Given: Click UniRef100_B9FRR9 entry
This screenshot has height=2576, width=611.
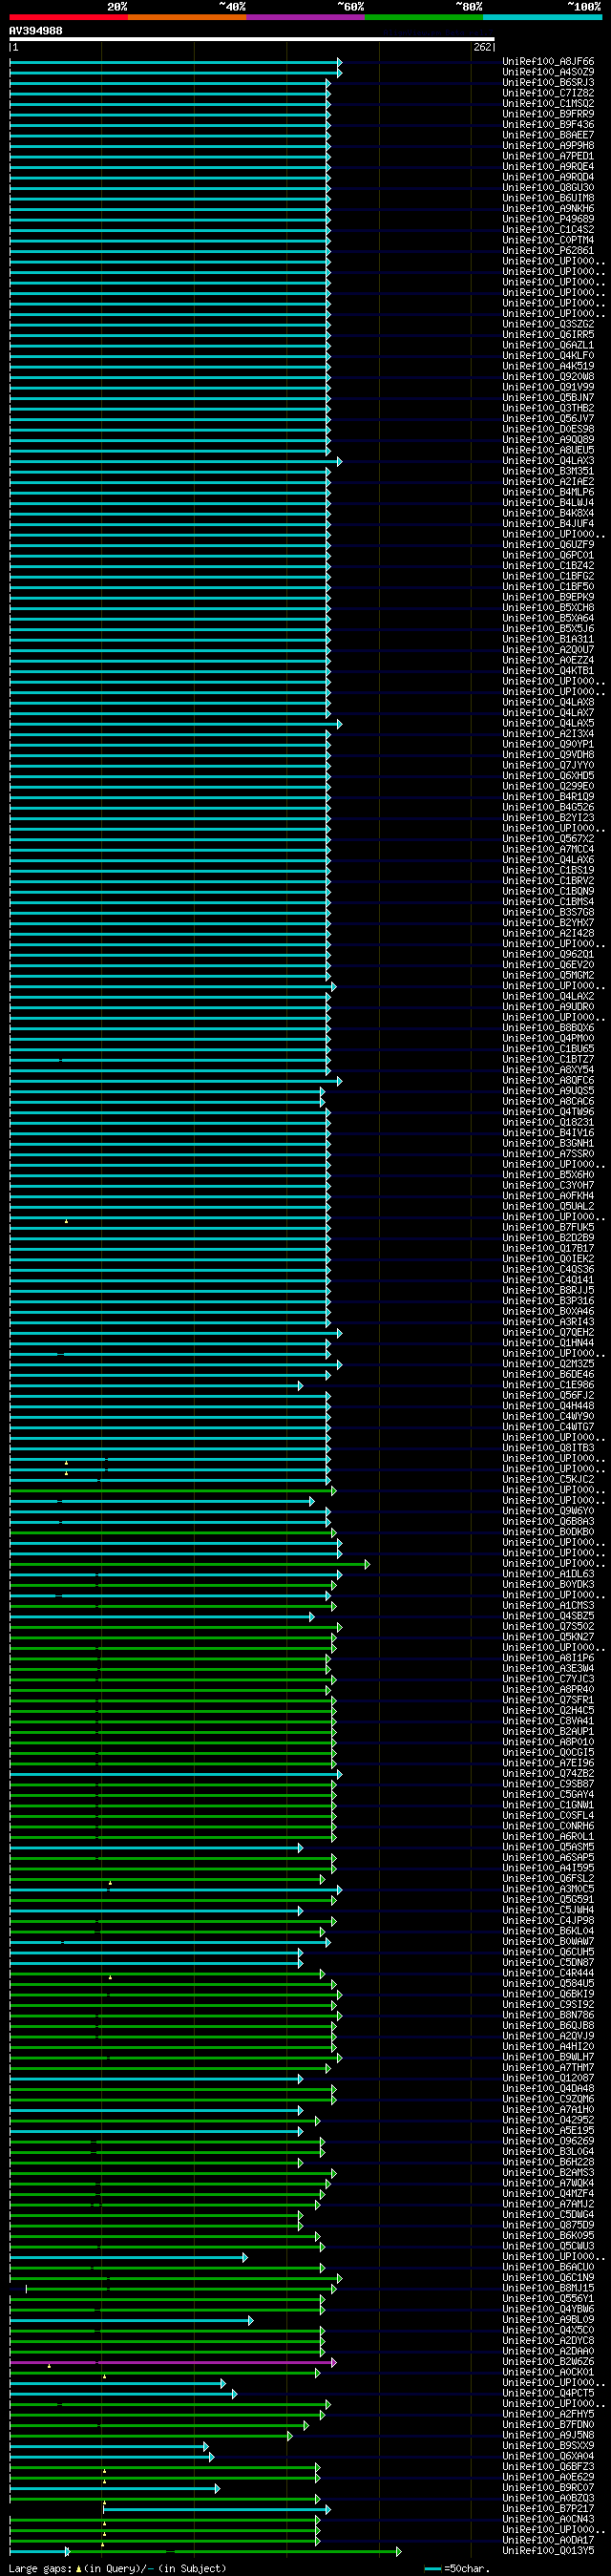Looking at the screenshot, I should click(x=548, y=114).
